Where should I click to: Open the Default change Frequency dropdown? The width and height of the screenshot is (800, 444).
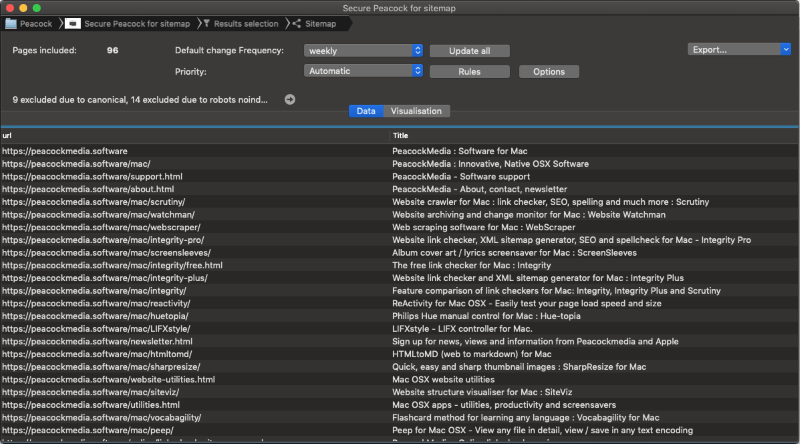coord(364,50)
